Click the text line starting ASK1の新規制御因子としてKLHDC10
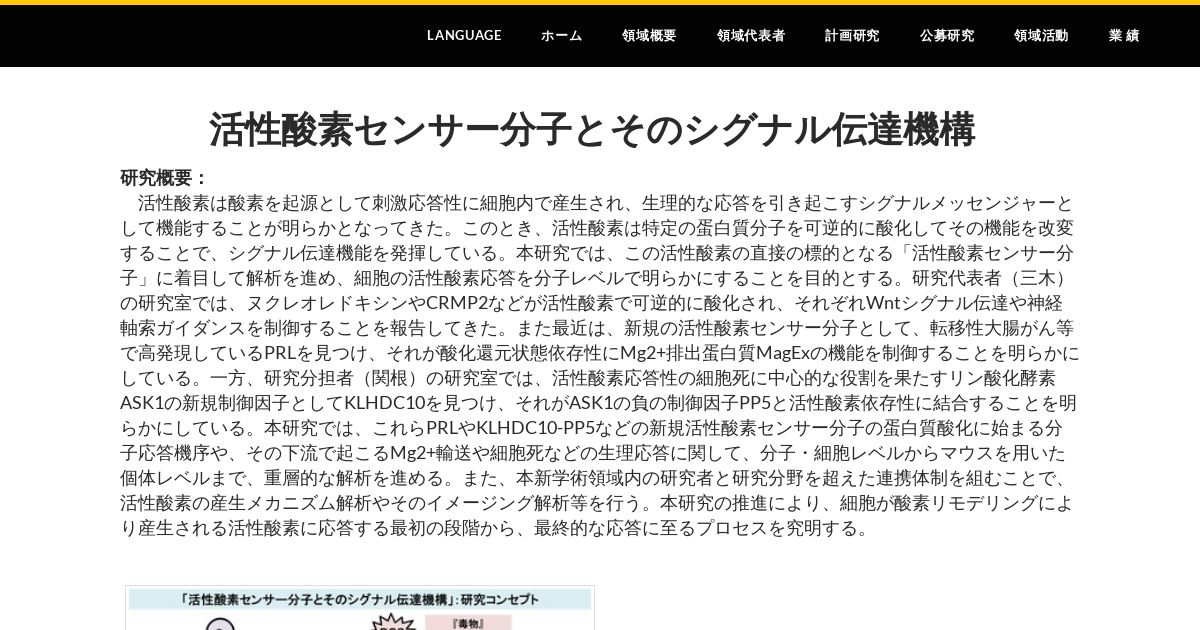 pos(599,403)
